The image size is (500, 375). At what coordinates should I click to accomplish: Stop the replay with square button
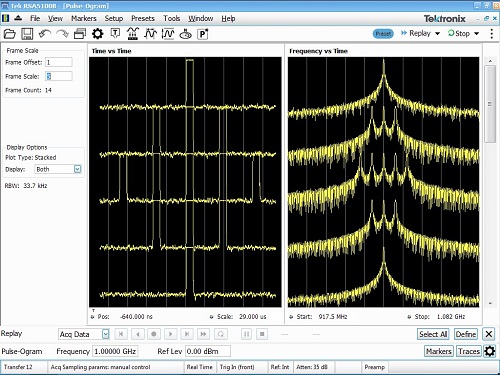[262, 334]
